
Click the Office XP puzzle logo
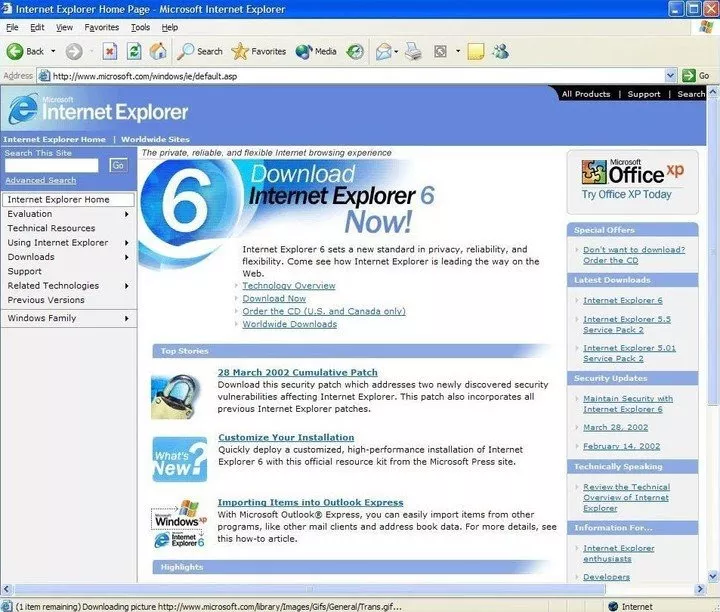pos(594,172)
